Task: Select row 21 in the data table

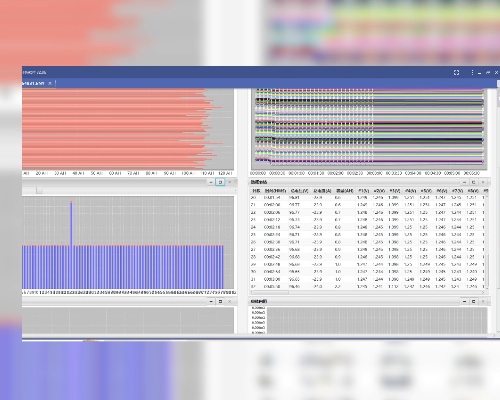Action: click(x=368, y=205)
